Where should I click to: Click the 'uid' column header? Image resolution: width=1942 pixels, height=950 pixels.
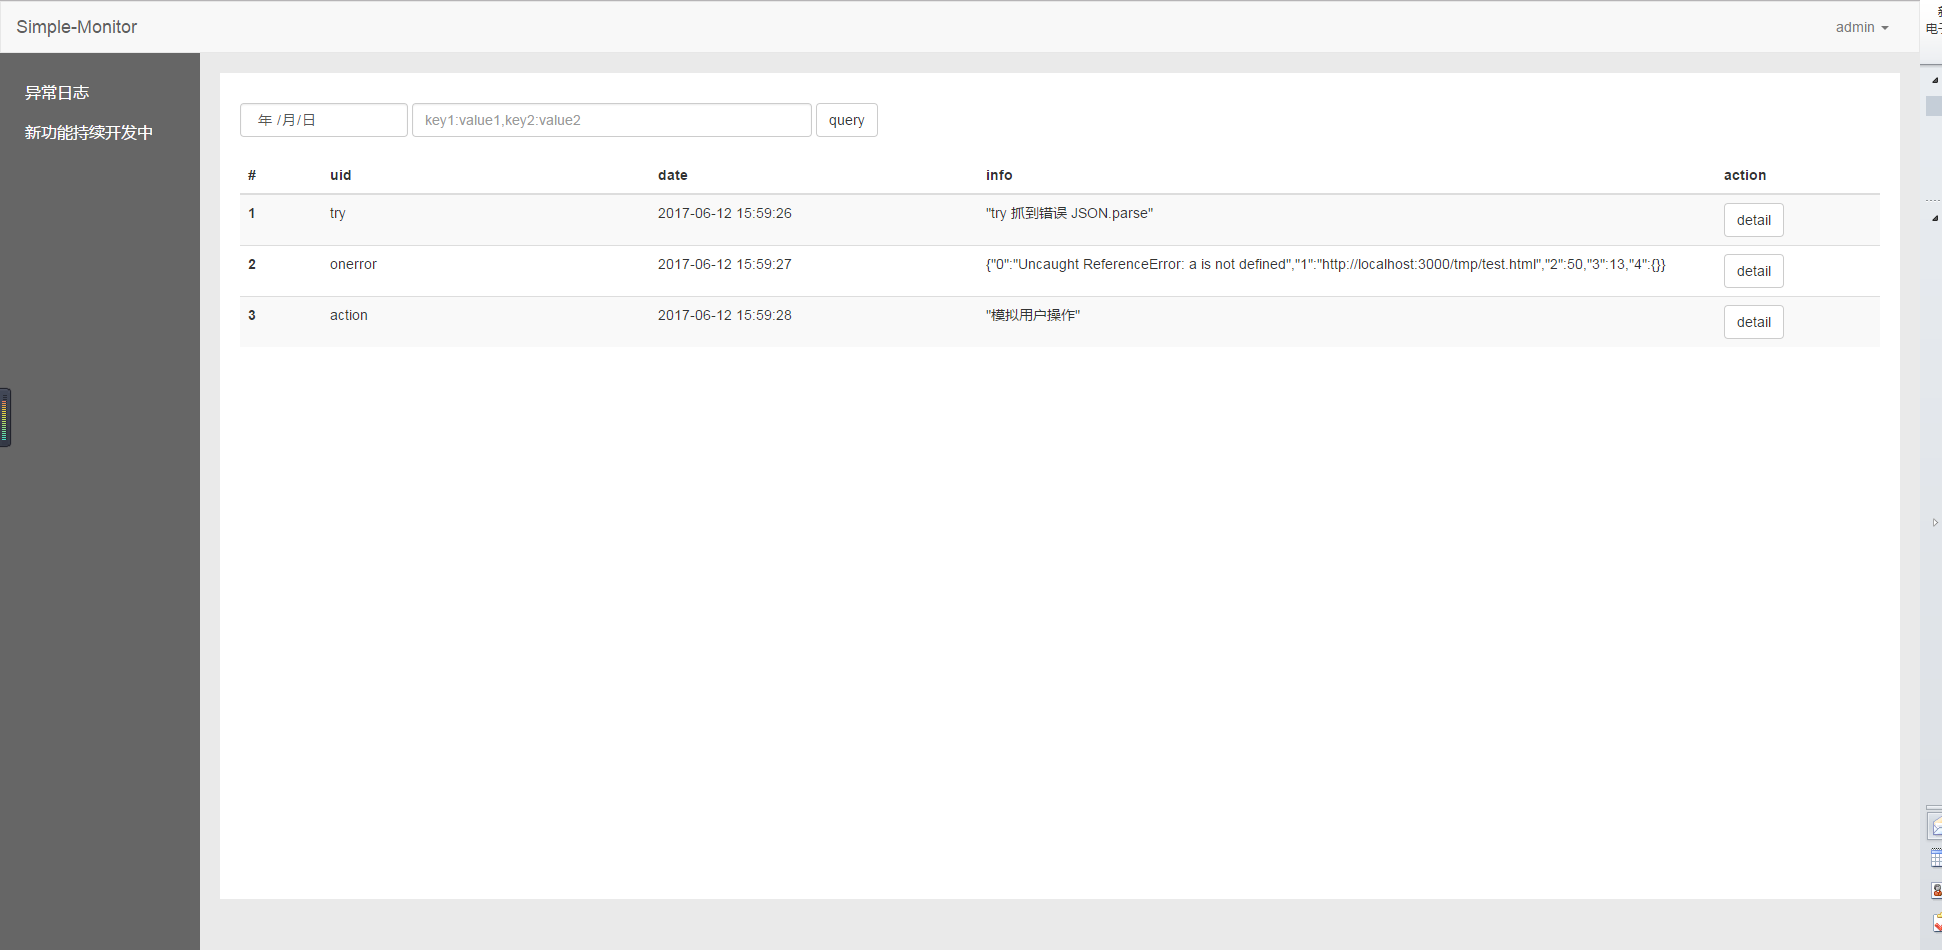coord(341,175)
